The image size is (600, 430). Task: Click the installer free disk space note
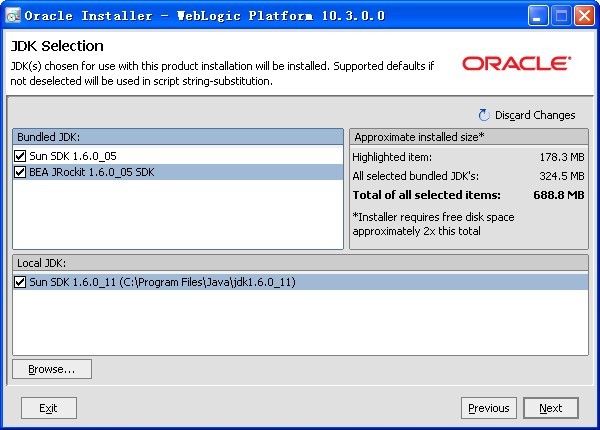point(433,224)
